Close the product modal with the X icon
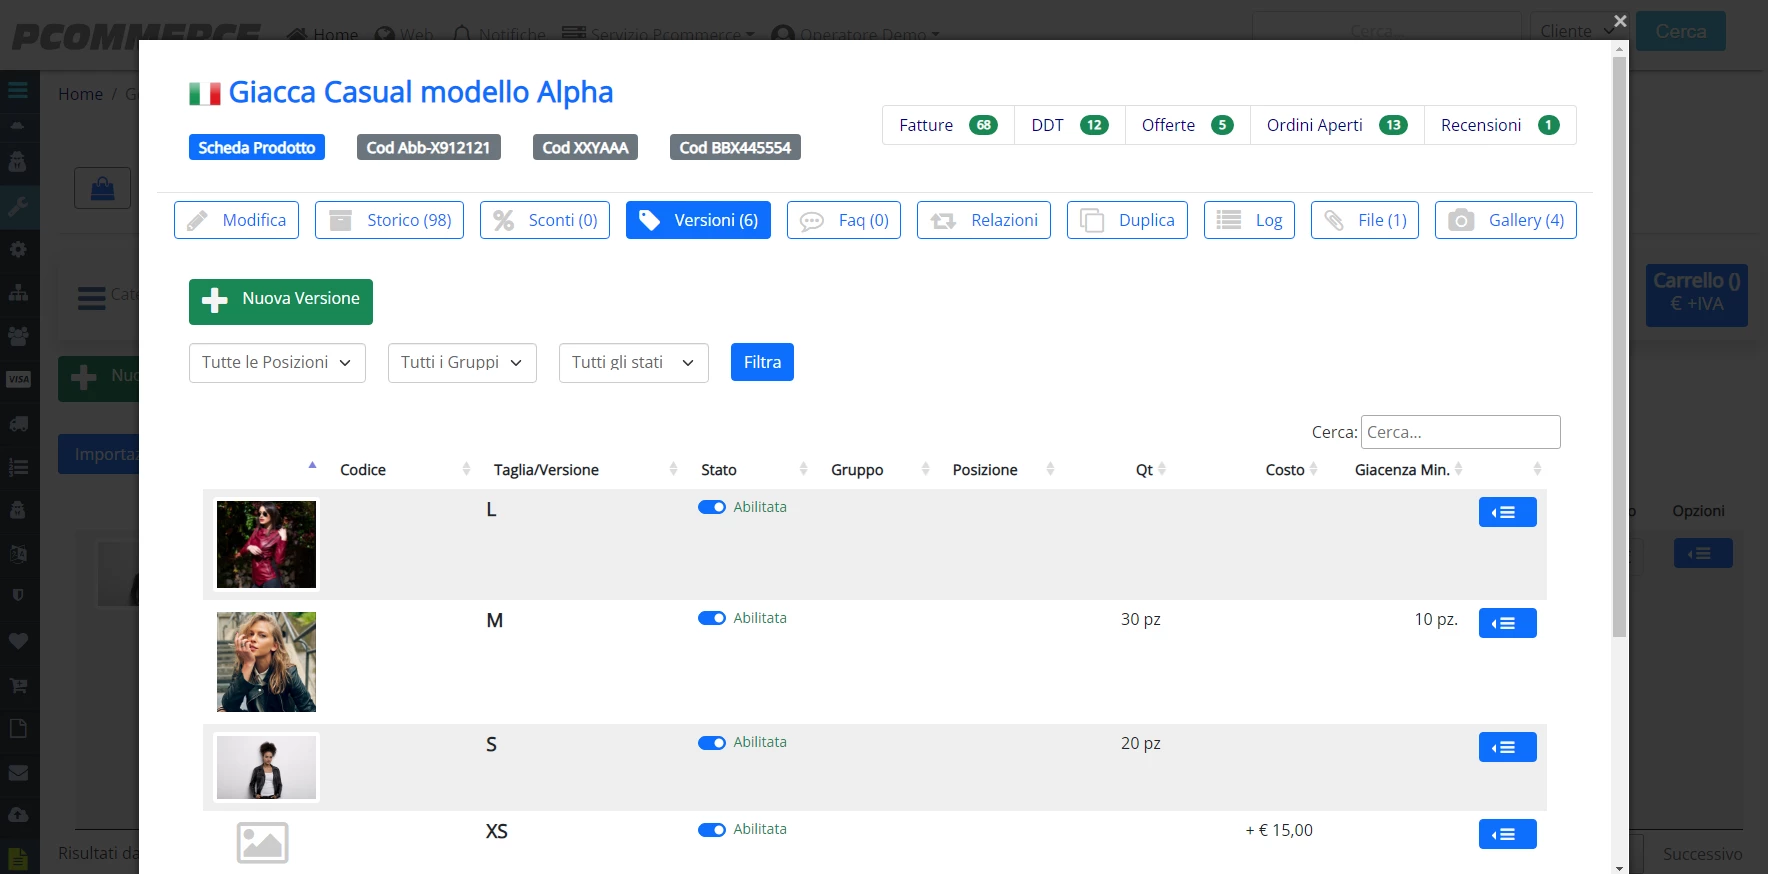 (x=1620, y=21)
